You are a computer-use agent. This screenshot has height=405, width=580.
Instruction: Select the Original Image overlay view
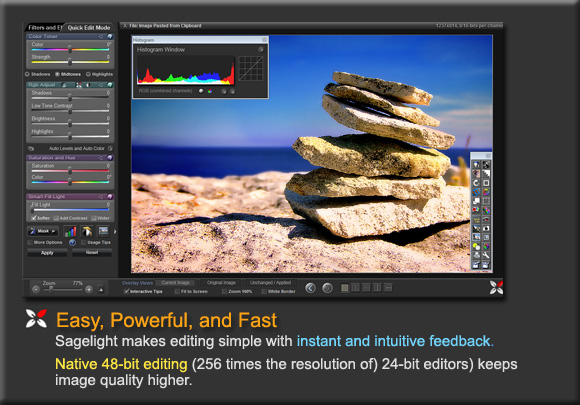(x=221, y=283)
